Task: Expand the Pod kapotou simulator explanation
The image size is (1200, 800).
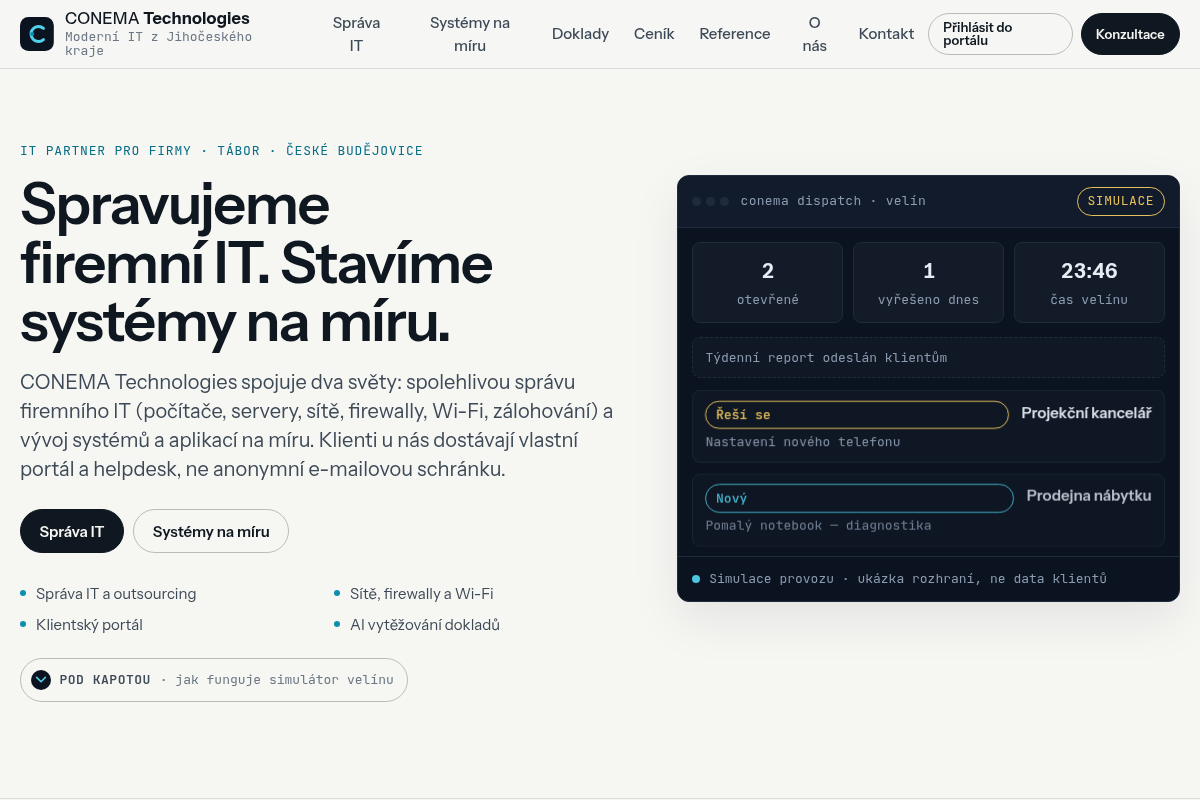Action: pyautogui.click(x=214, y=680)
